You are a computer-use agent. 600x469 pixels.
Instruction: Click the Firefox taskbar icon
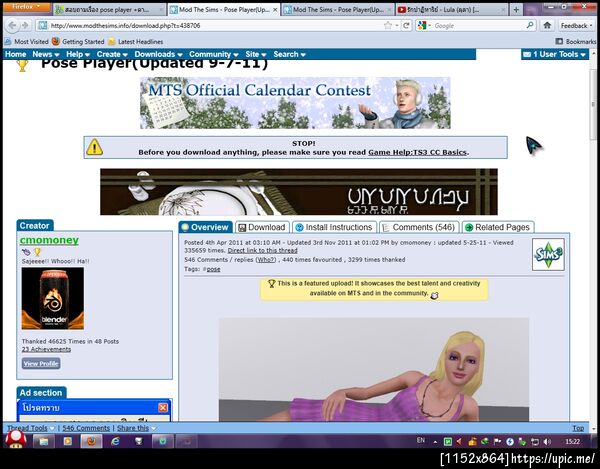[91, 442]
